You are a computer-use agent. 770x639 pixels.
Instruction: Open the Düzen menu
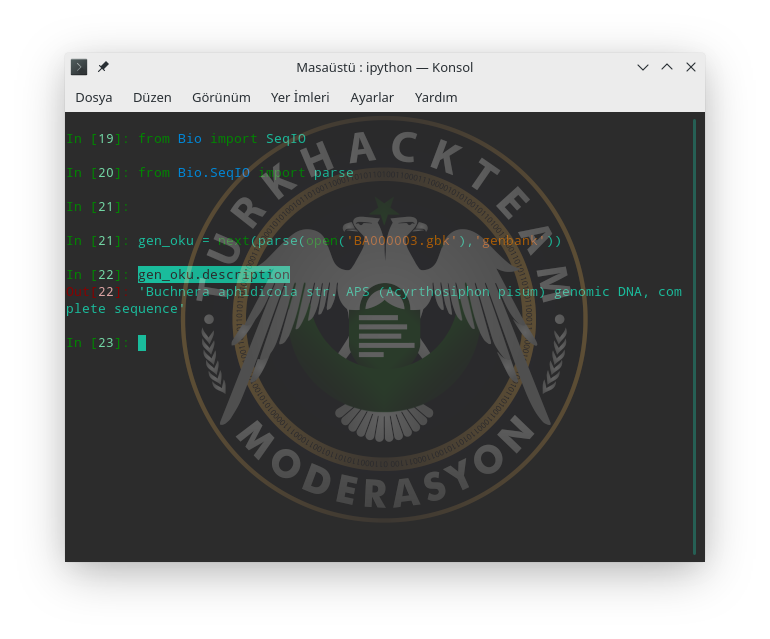152,97
